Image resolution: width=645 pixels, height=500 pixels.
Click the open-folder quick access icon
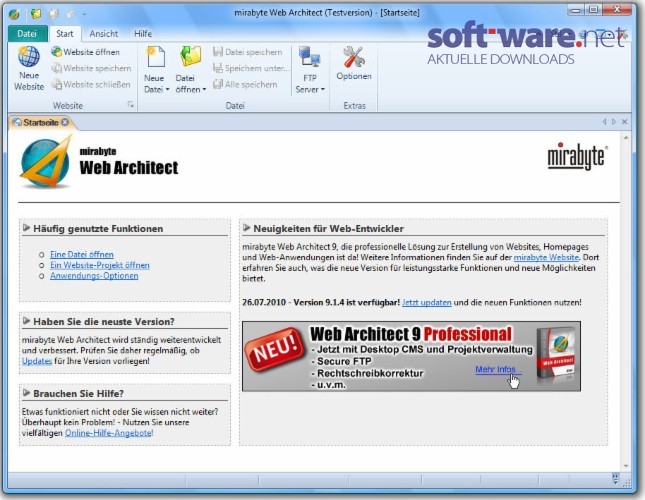click(36, 14)
